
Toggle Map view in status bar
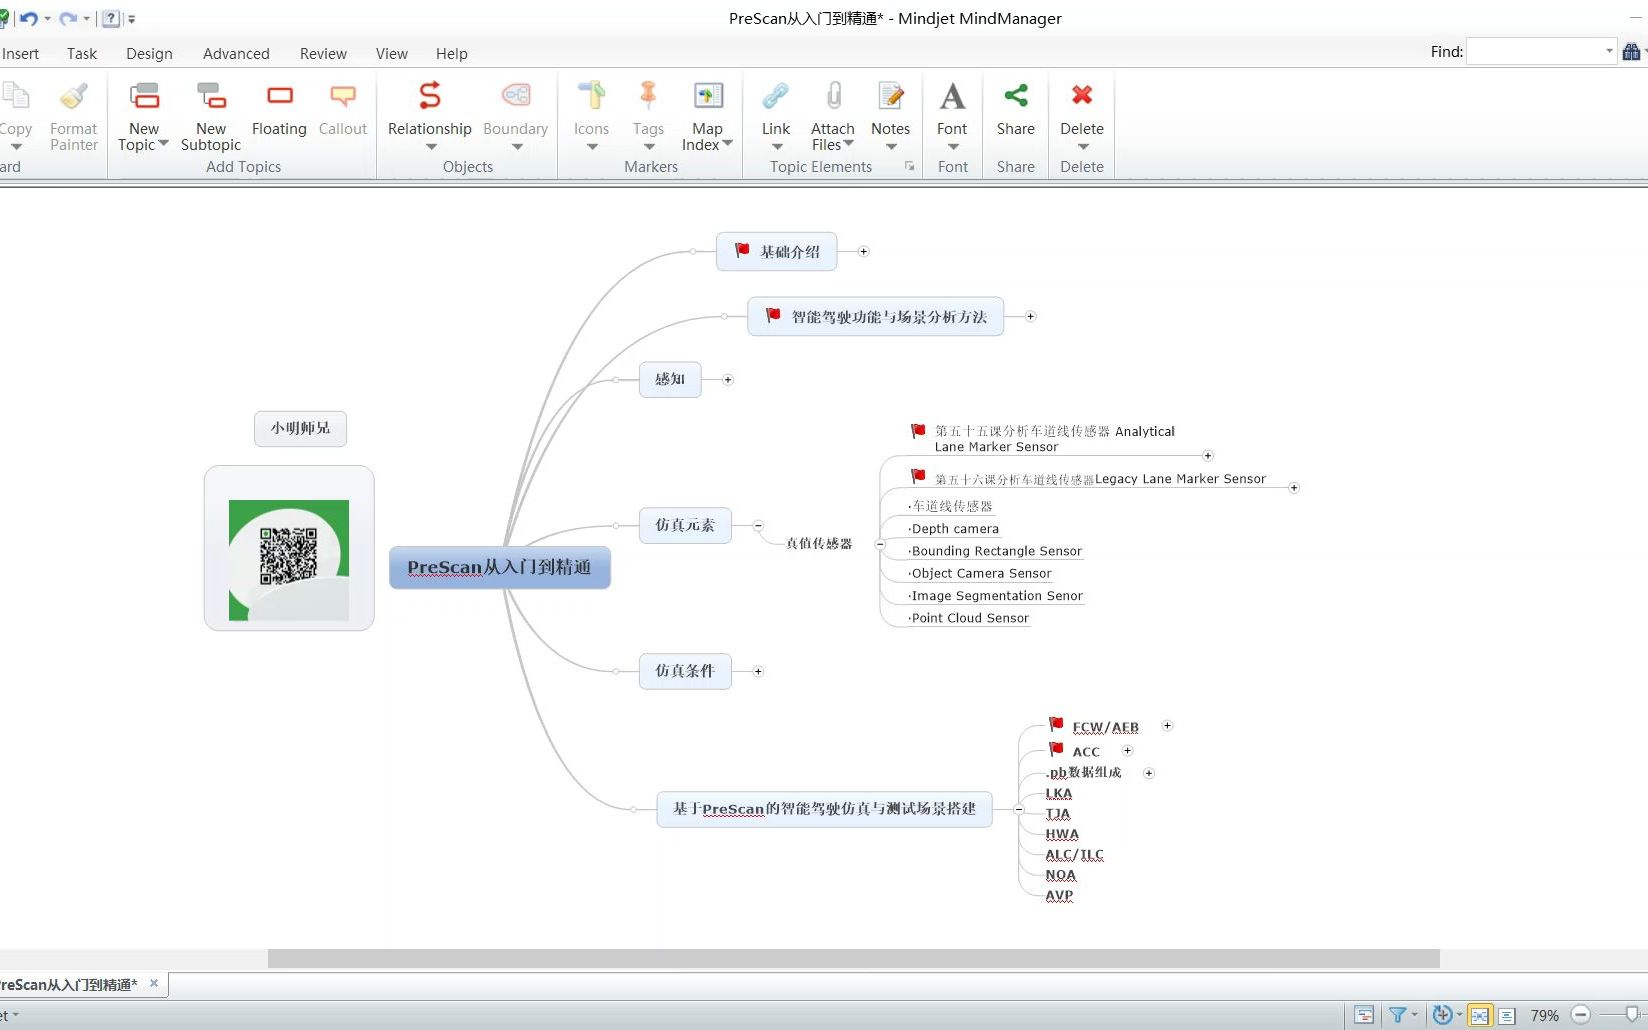(1480, 1015)
